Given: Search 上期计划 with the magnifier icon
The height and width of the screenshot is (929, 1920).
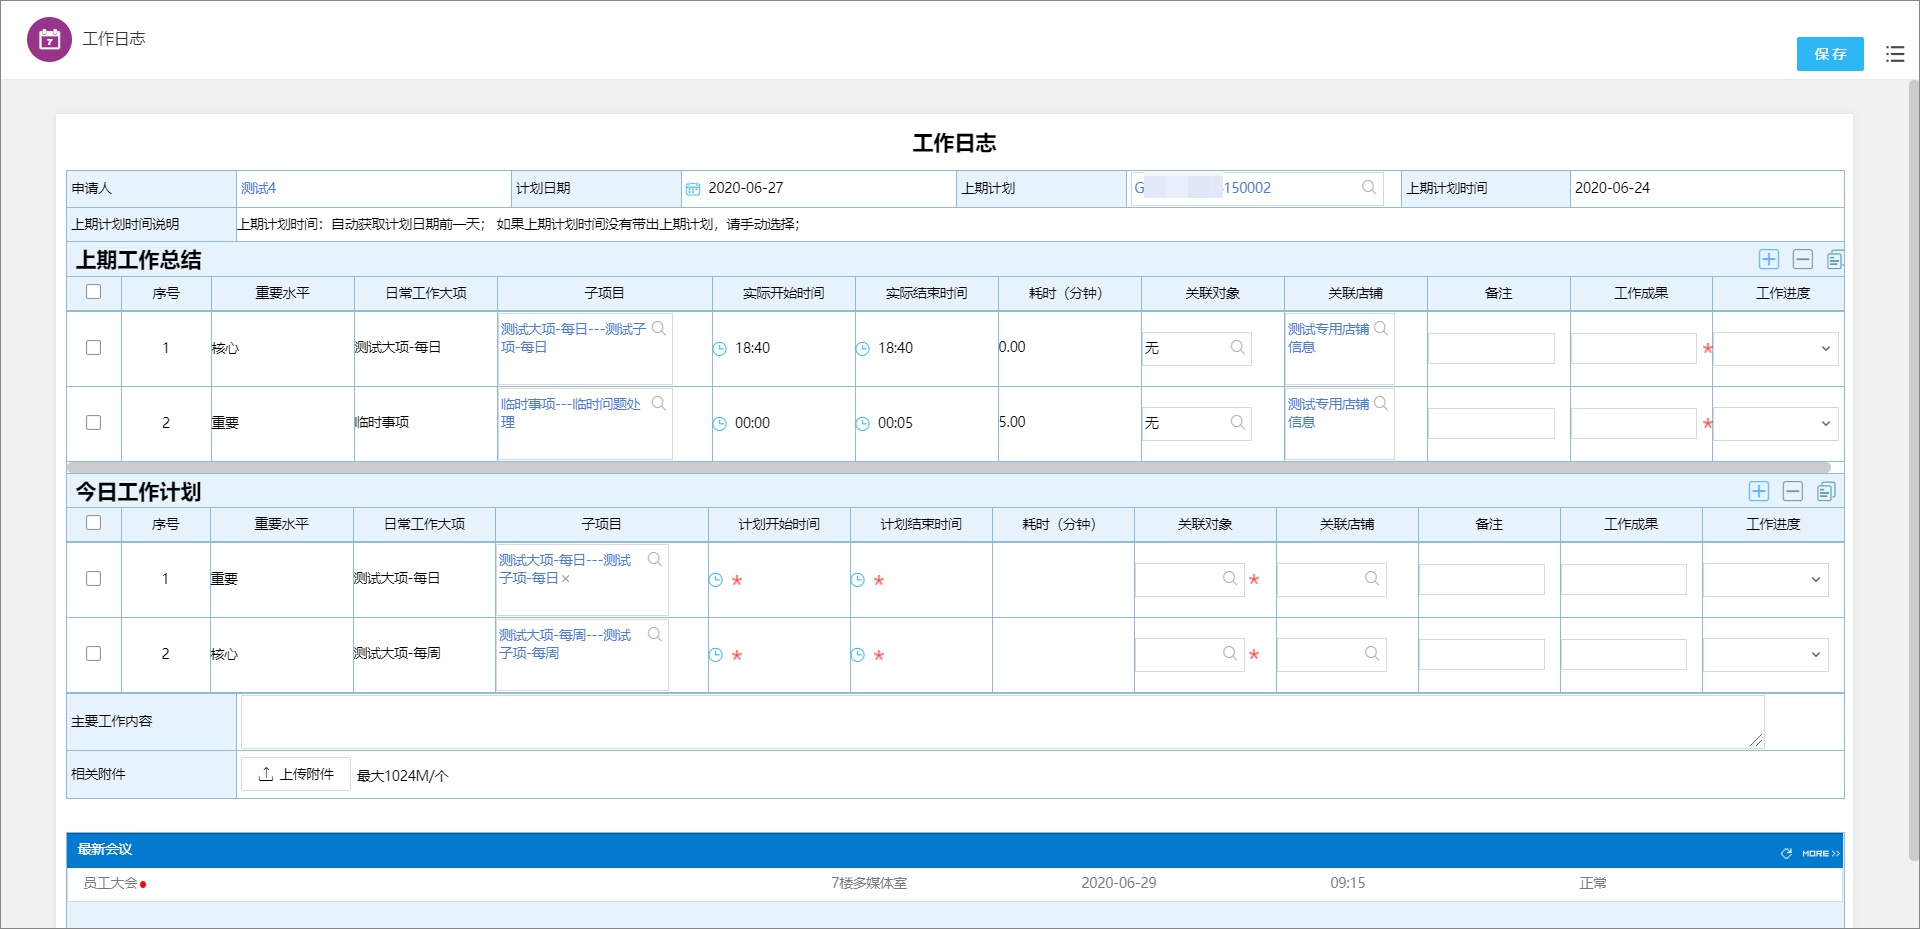Looking at the screenshot, I should [x=1368, y=188].
